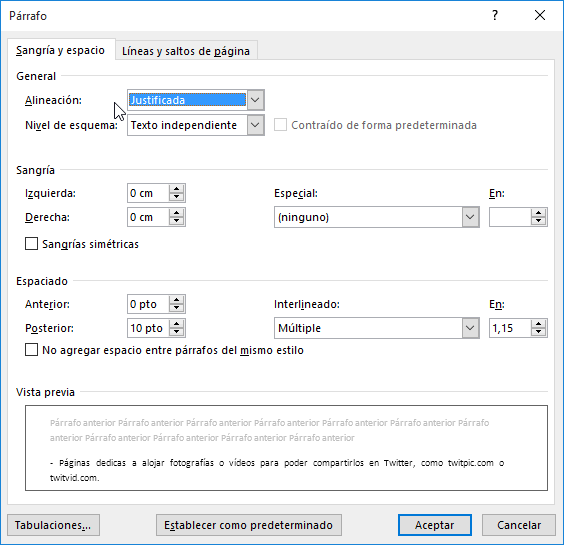Decrease the Derecha indent with down arrow
Image resolution: width=564 pixels, height=545 pixels.
(177, 221)
